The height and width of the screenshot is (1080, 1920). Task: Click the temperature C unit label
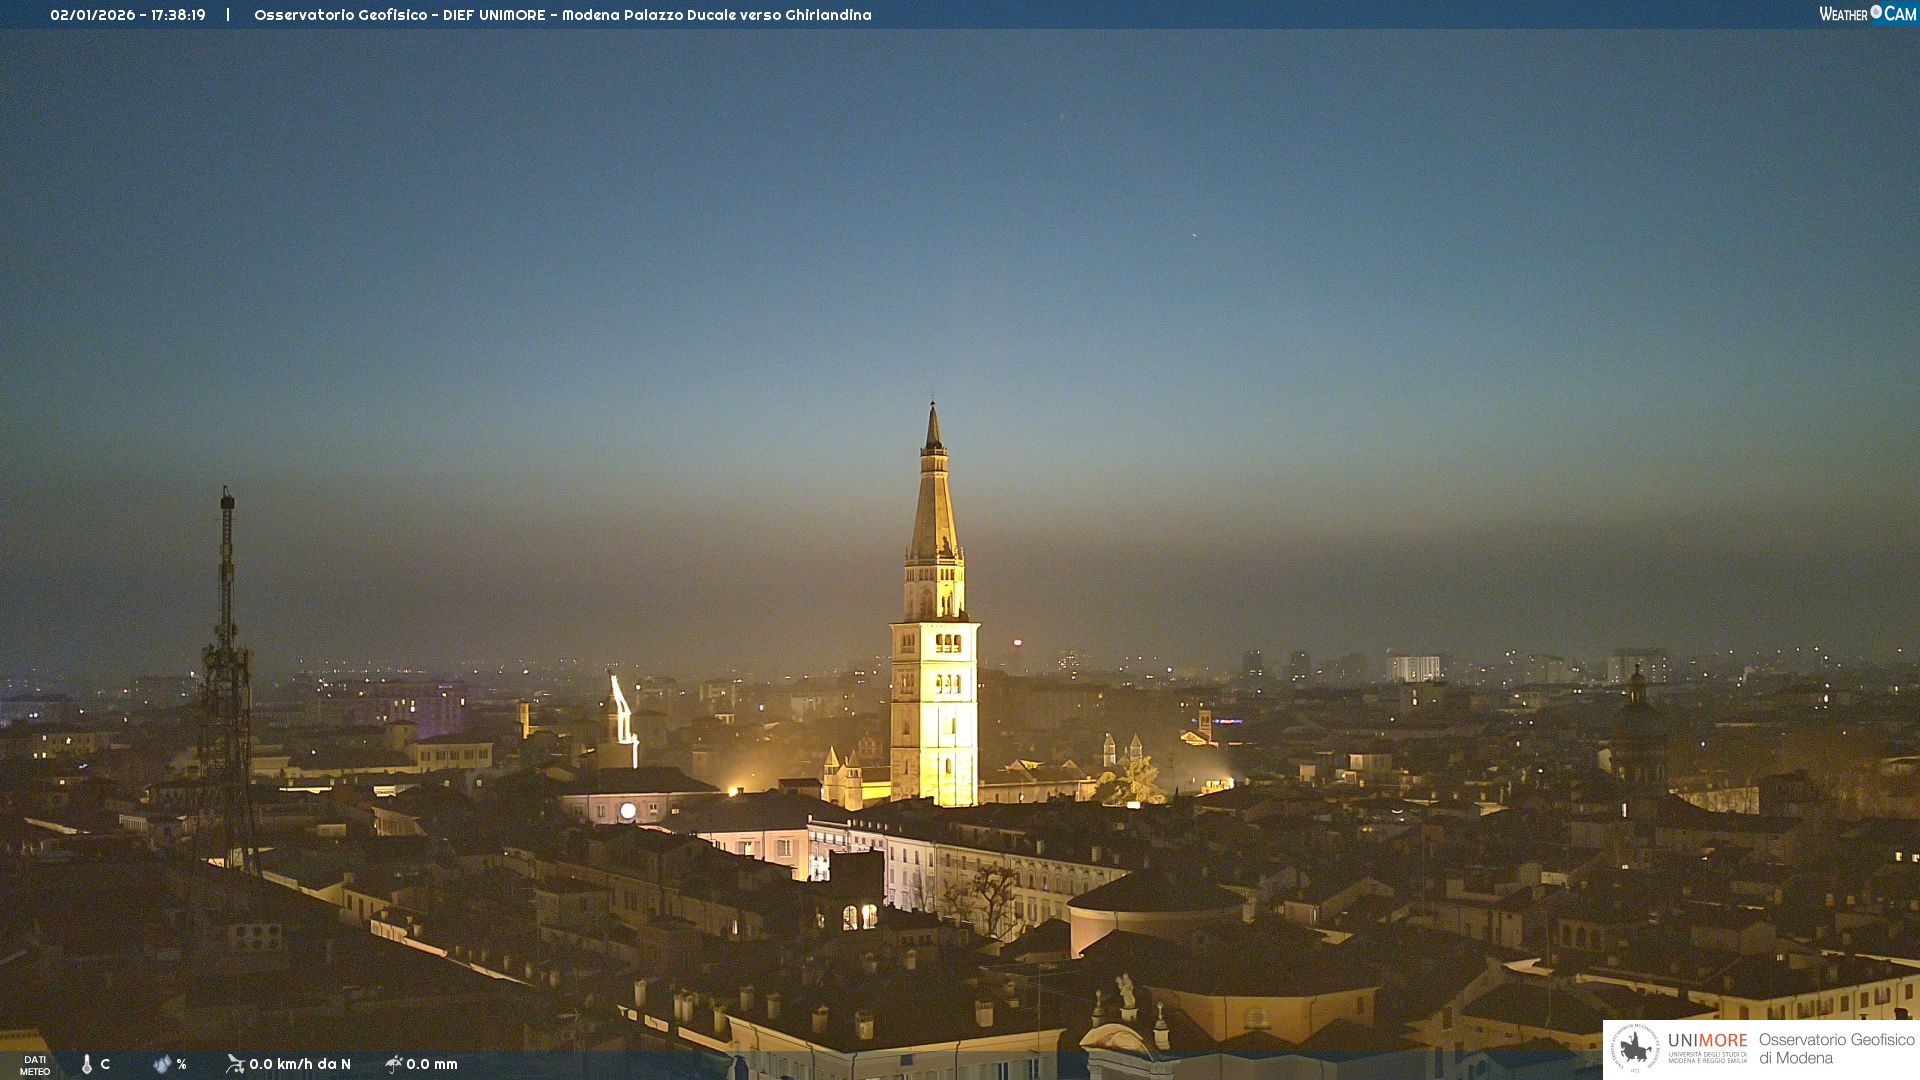(105, 1064)
